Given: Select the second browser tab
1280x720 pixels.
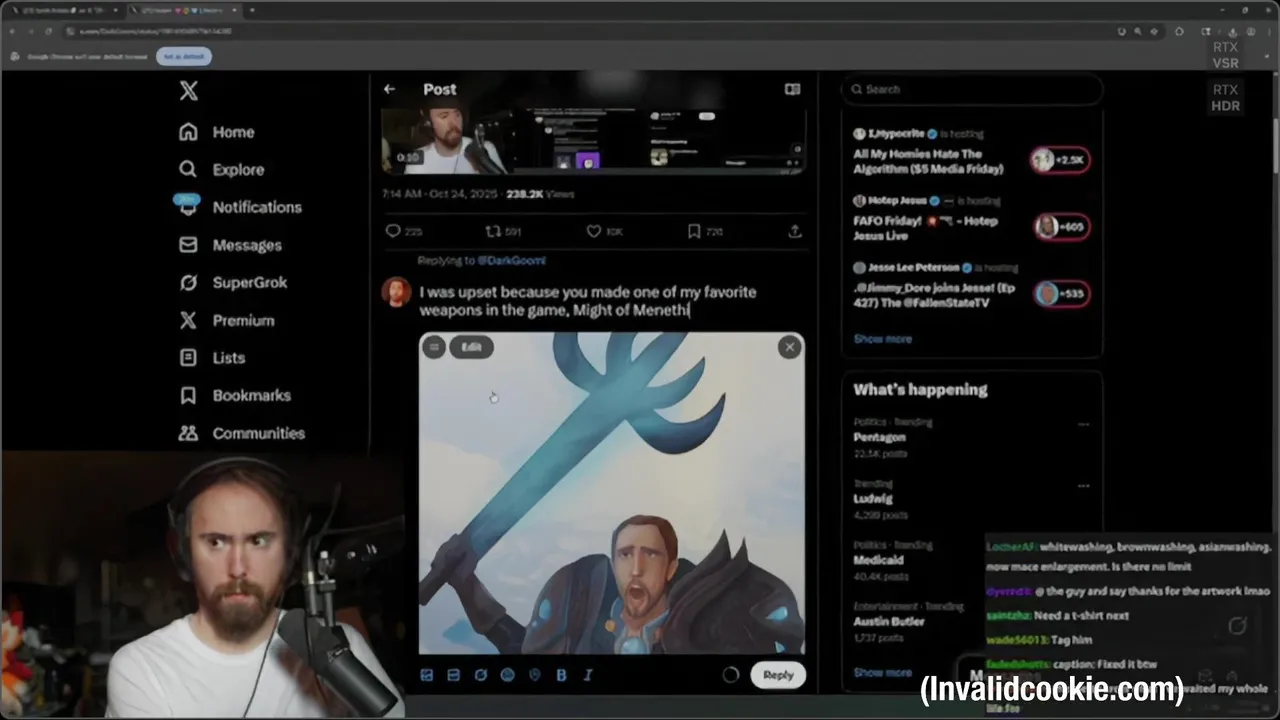Looking at the screenshot, I should coord(184,10).
